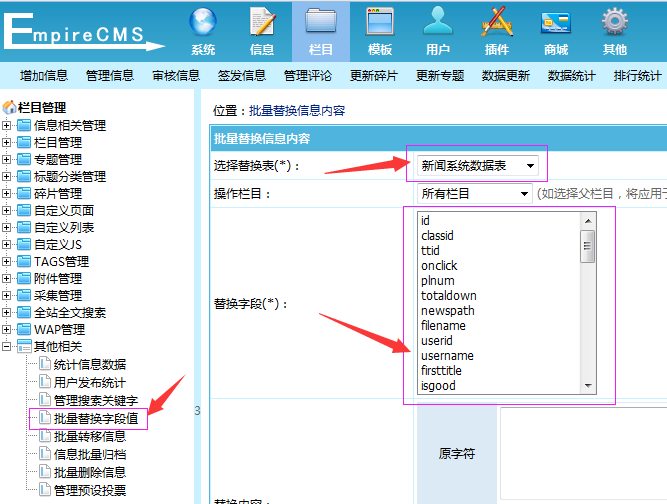Open the 所有栏目 dropdown
This screenshot has width=667, height=504.
(x=475, y=194)
